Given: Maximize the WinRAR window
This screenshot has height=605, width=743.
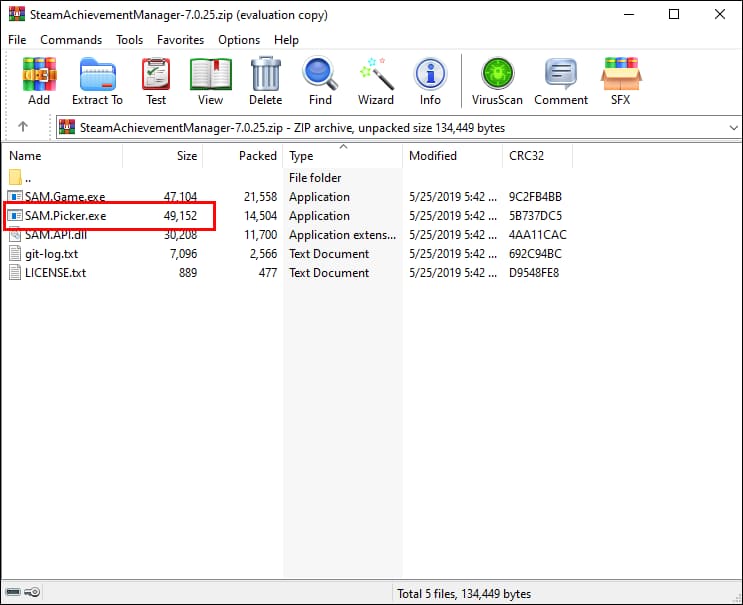Looking at the screenshot, I should click(x=674, y=14).
